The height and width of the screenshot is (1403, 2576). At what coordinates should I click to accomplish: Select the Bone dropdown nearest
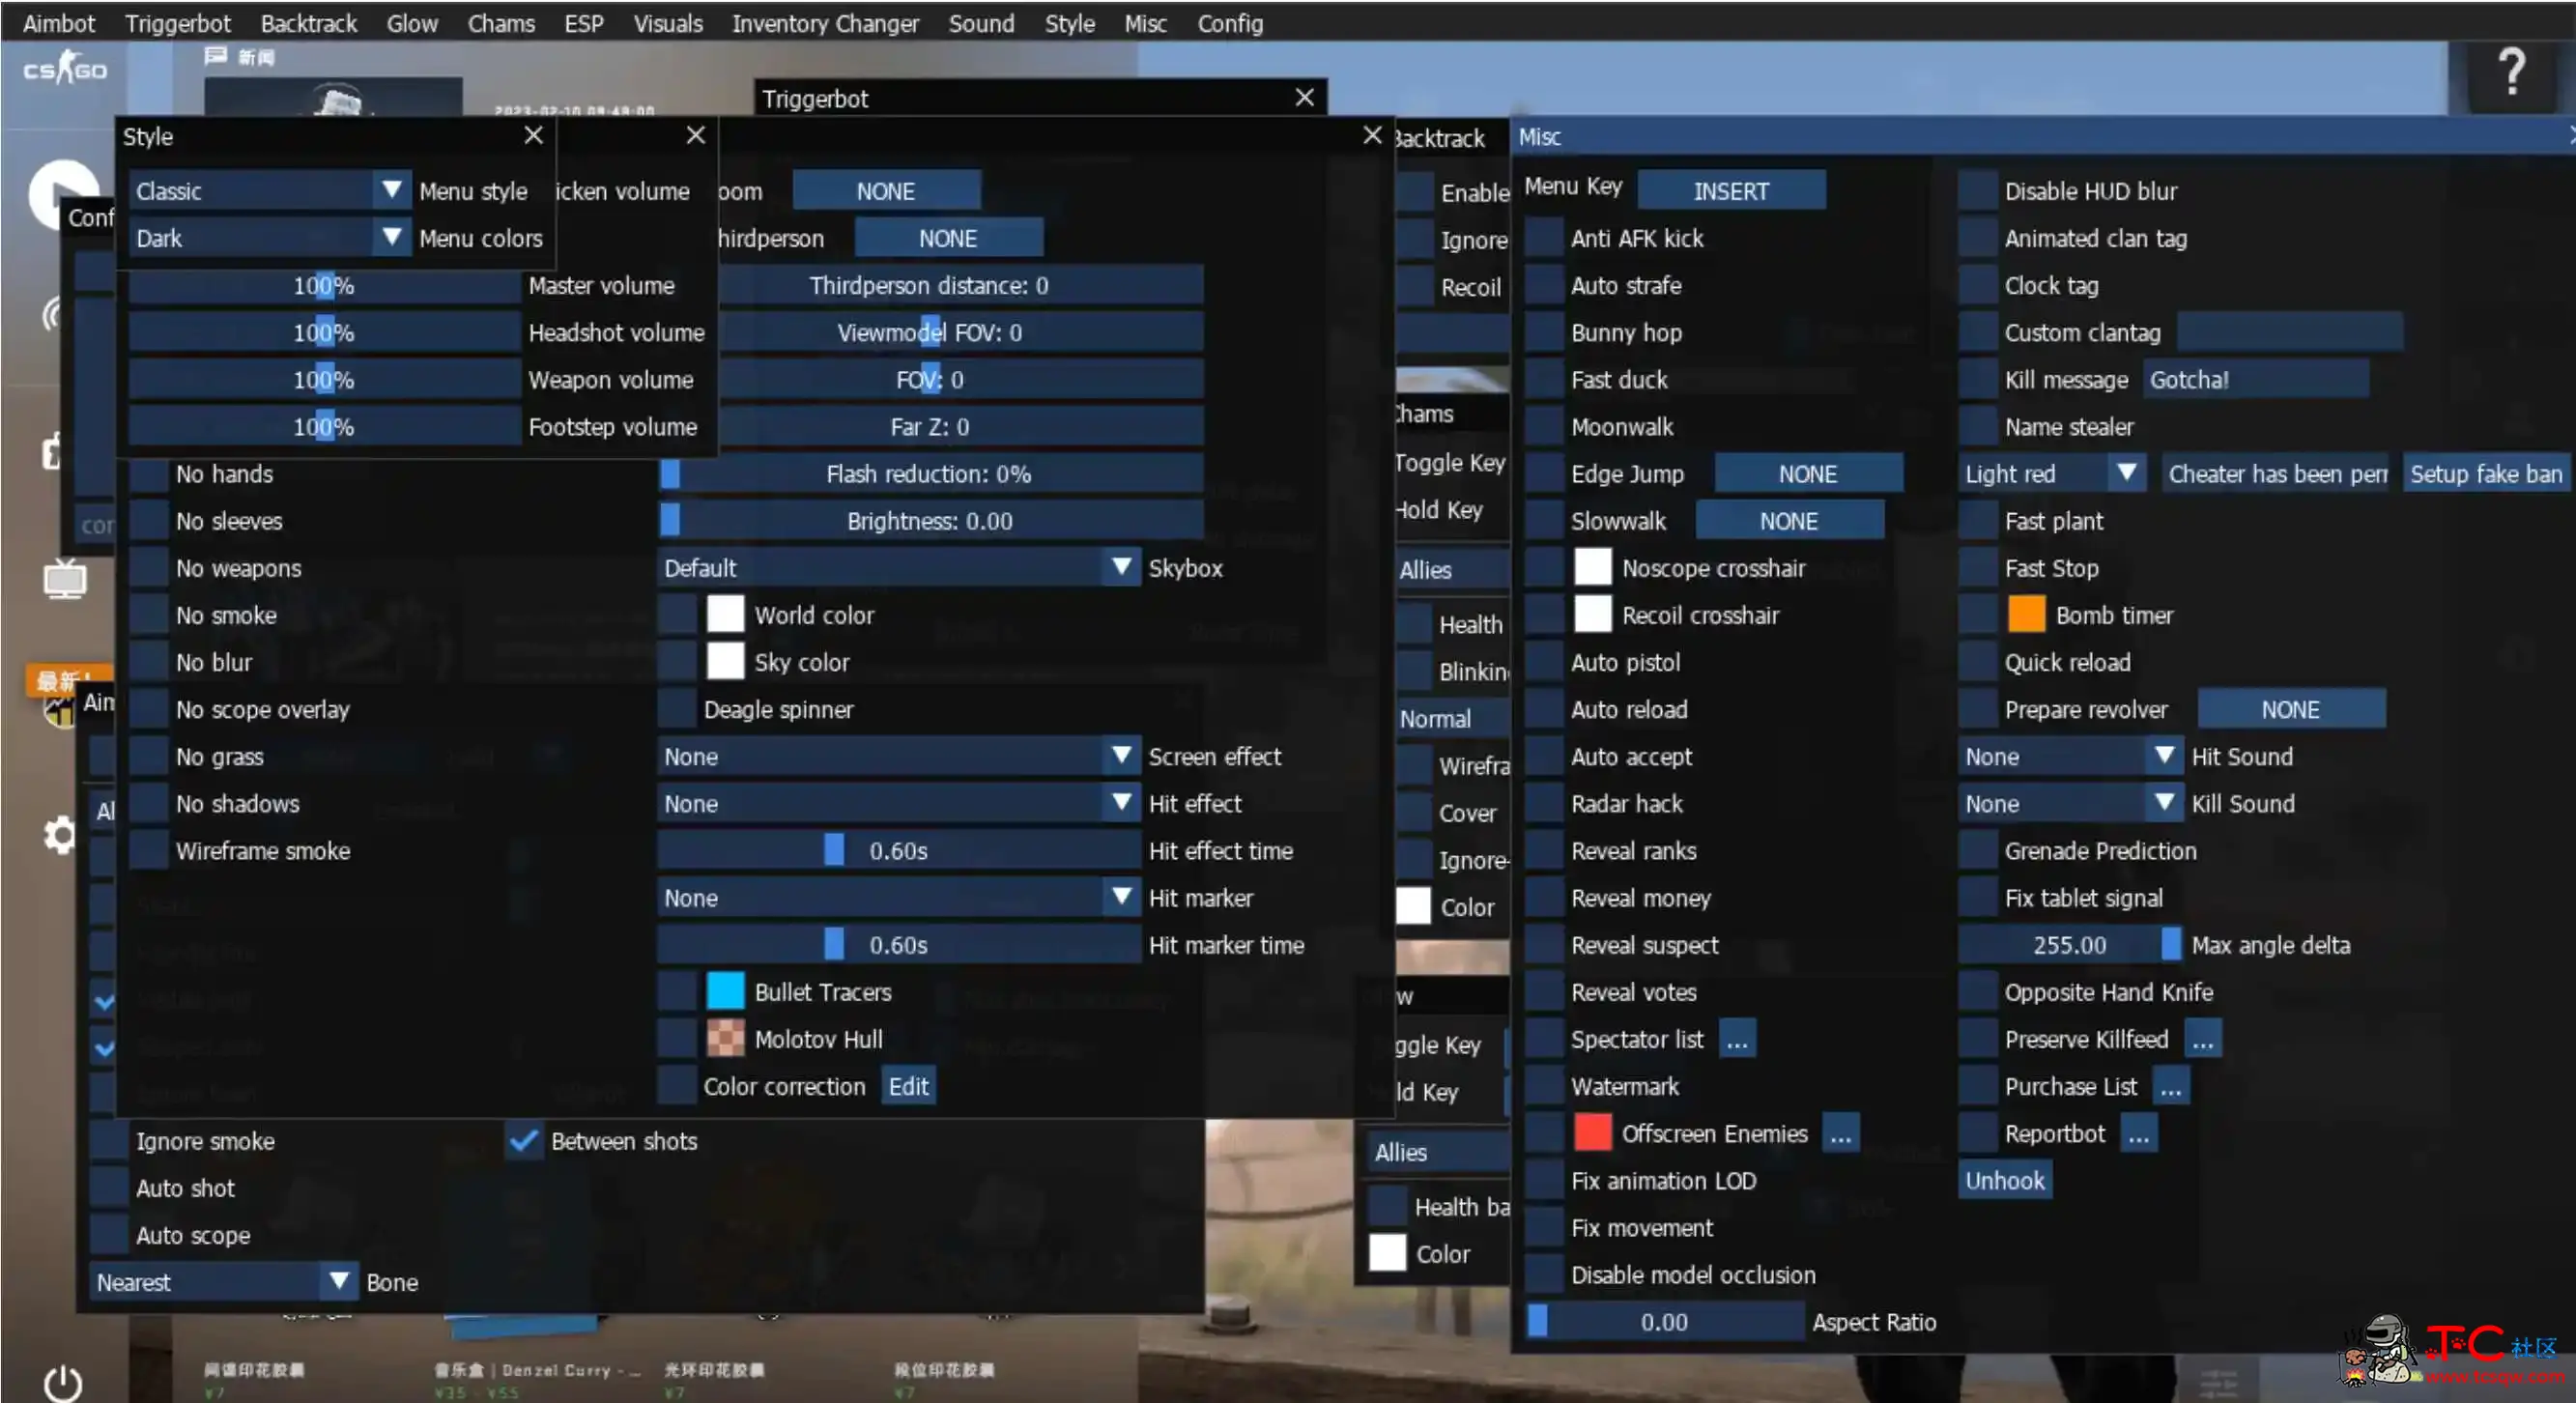224,1282
